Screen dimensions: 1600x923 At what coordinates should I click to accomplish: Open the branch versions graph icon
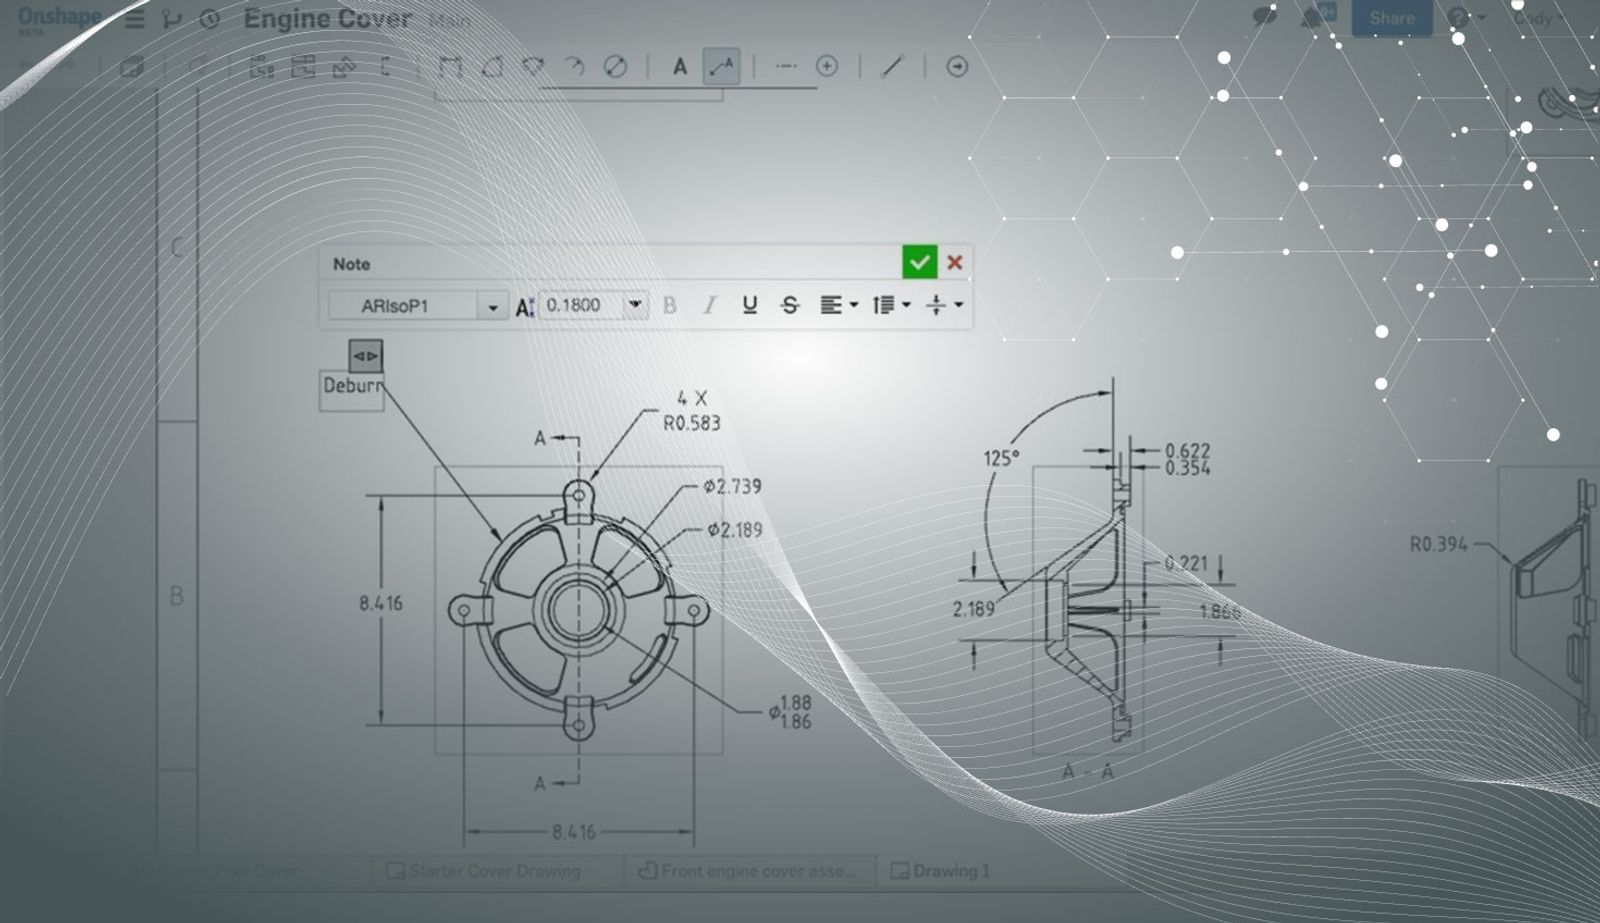(x=172, y=19)
